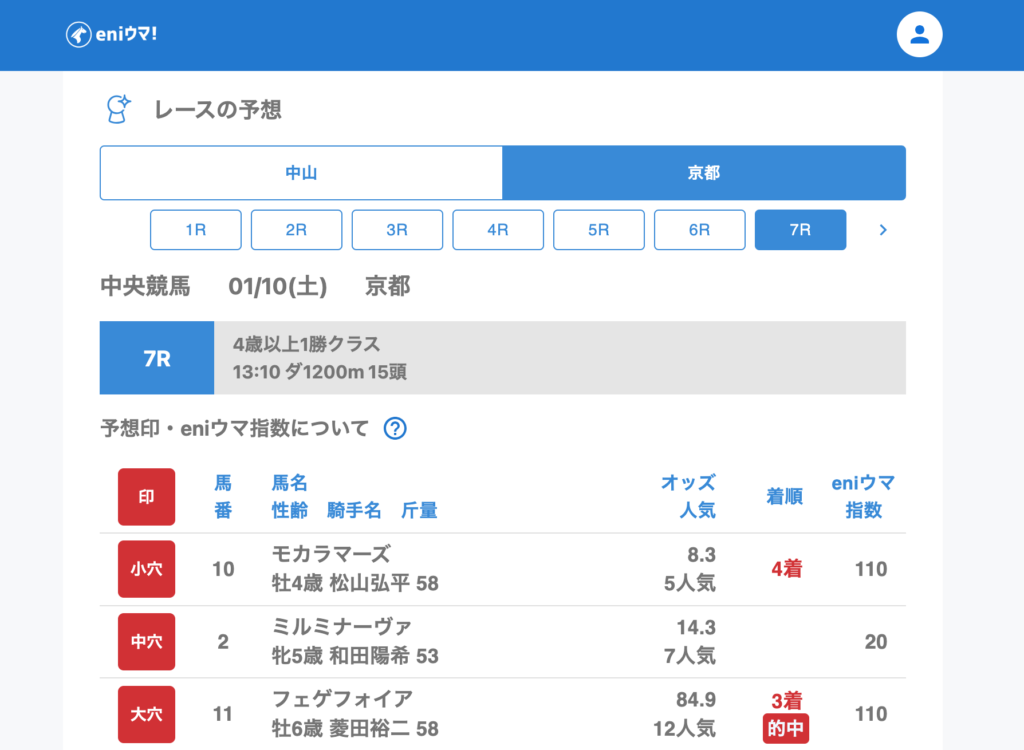Click the race prediction header icon
The image size is (1024, 750).
click(x=119, y=109)
